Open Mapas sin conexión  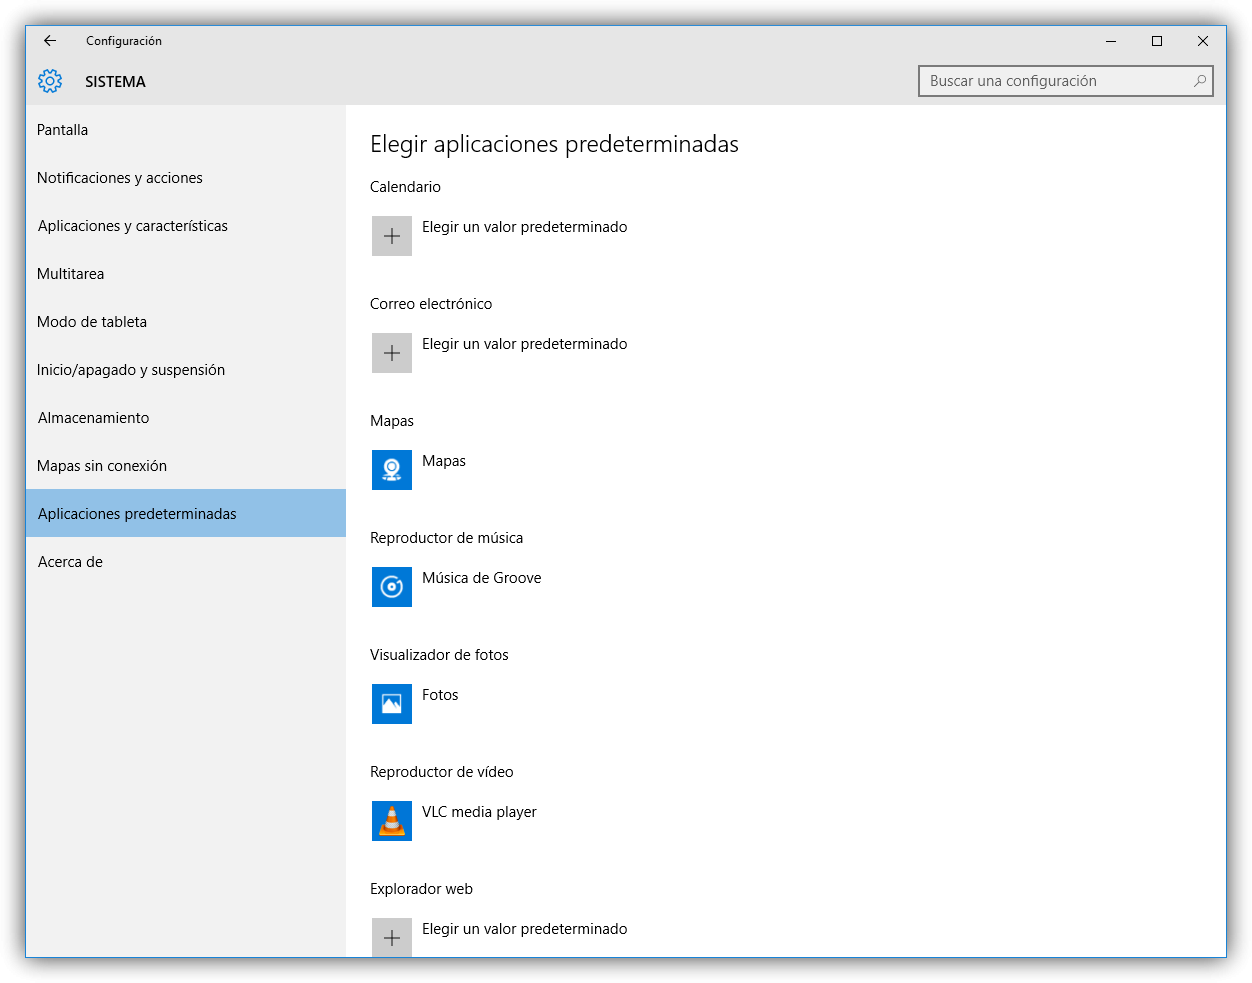(186, 466)
